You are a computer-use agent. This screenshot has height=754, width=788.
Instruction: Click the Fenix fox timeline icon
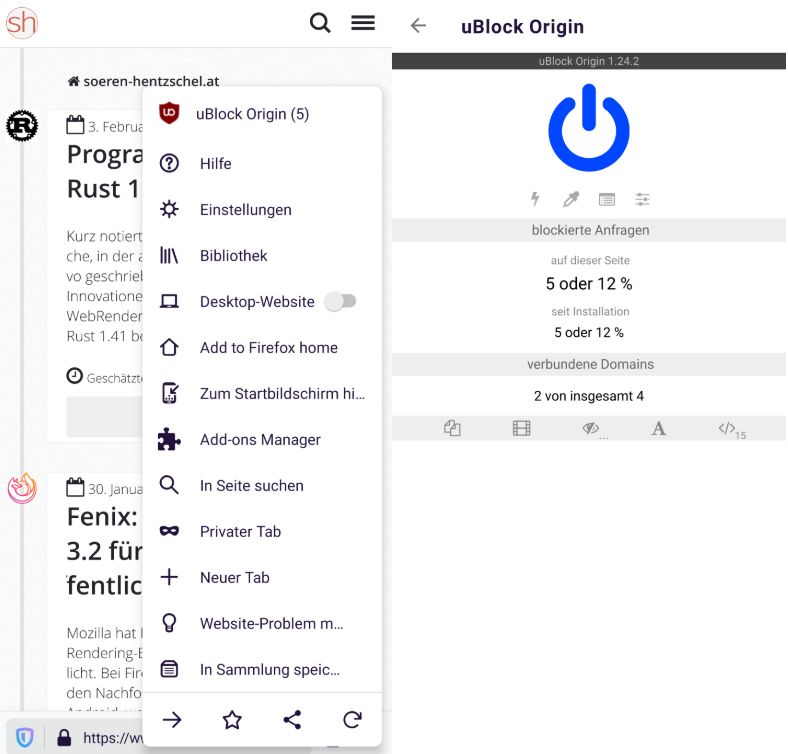[22, 488]
